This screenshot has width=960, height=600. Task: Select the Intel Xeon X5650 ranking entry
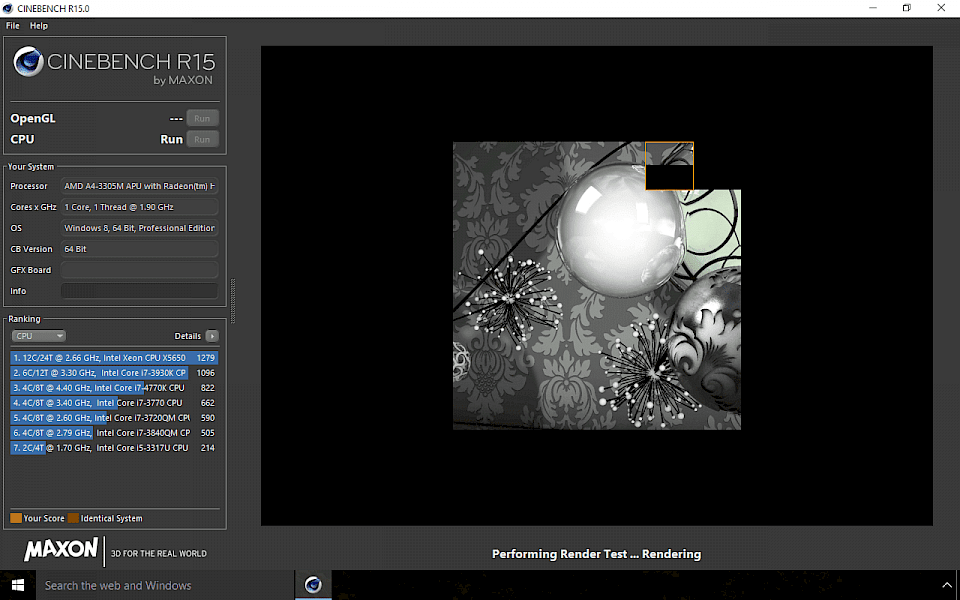[x=114, y=357]
